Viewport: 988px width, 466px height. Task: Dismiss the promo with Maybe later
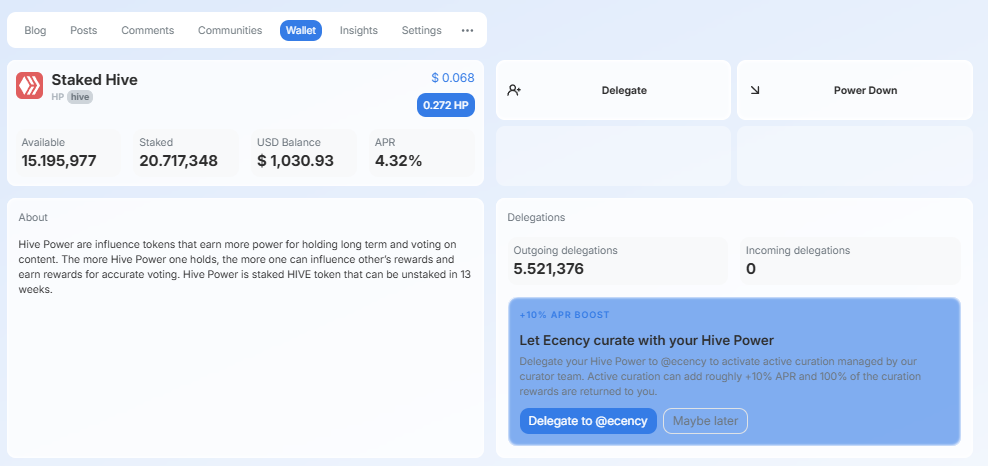(705, 421)
